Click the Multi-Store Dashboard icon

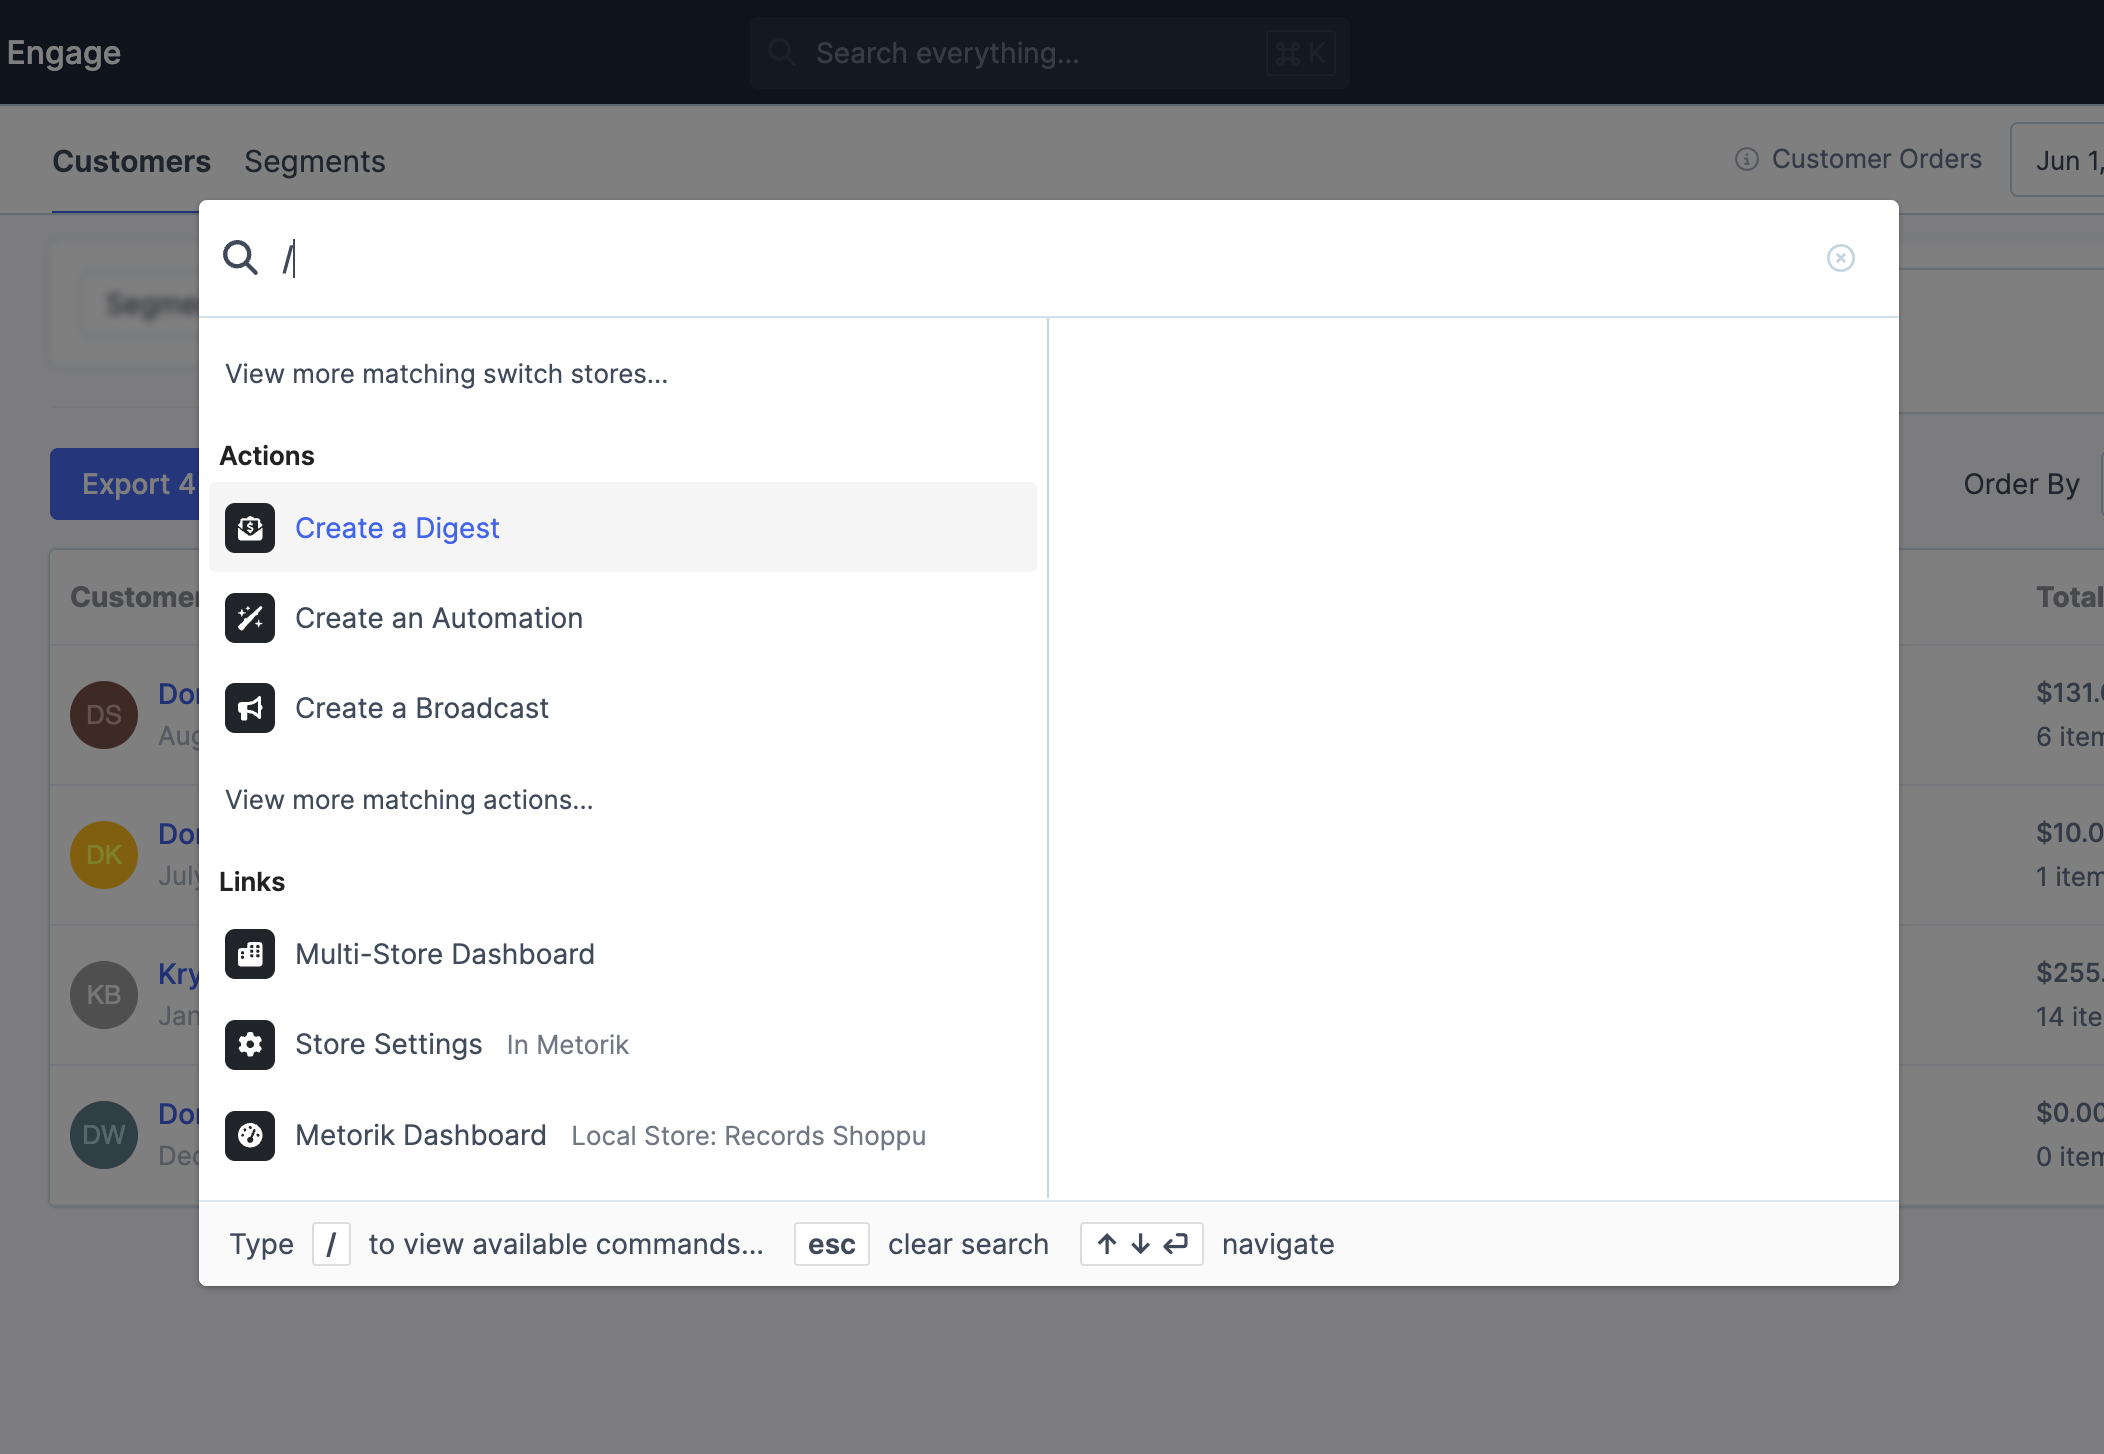tap(250, 954)
